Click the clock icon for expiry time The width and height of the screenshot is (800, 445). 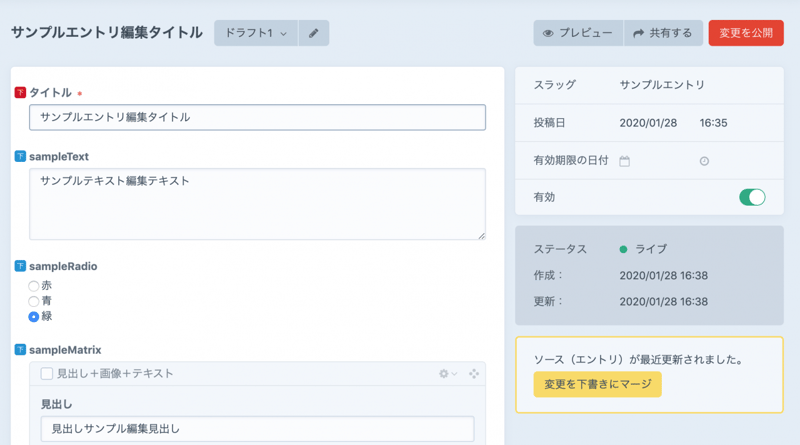704,161
